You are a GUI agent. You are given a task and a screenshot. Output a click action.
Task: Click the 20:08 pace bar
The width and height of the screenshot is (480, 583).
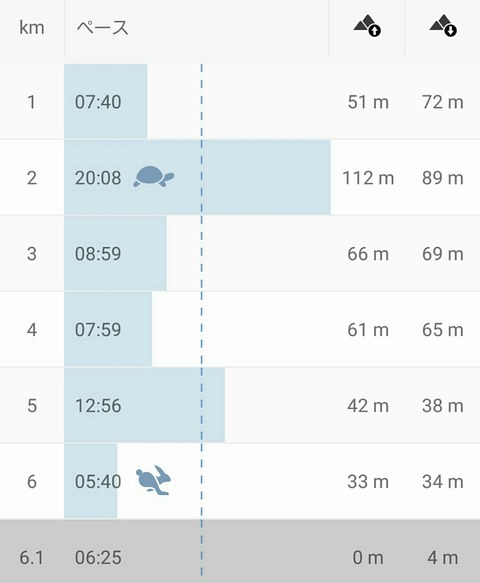click(x=197, y=177)
